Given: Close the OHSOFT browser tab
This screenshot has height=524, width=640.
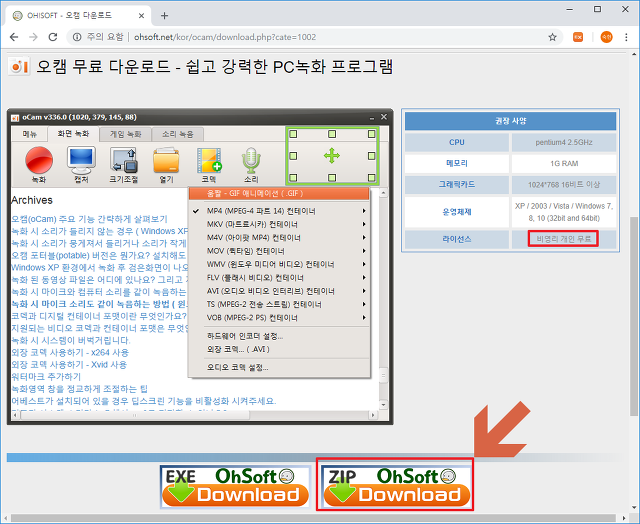Looking at the screenshot, I should click(141, 16).
